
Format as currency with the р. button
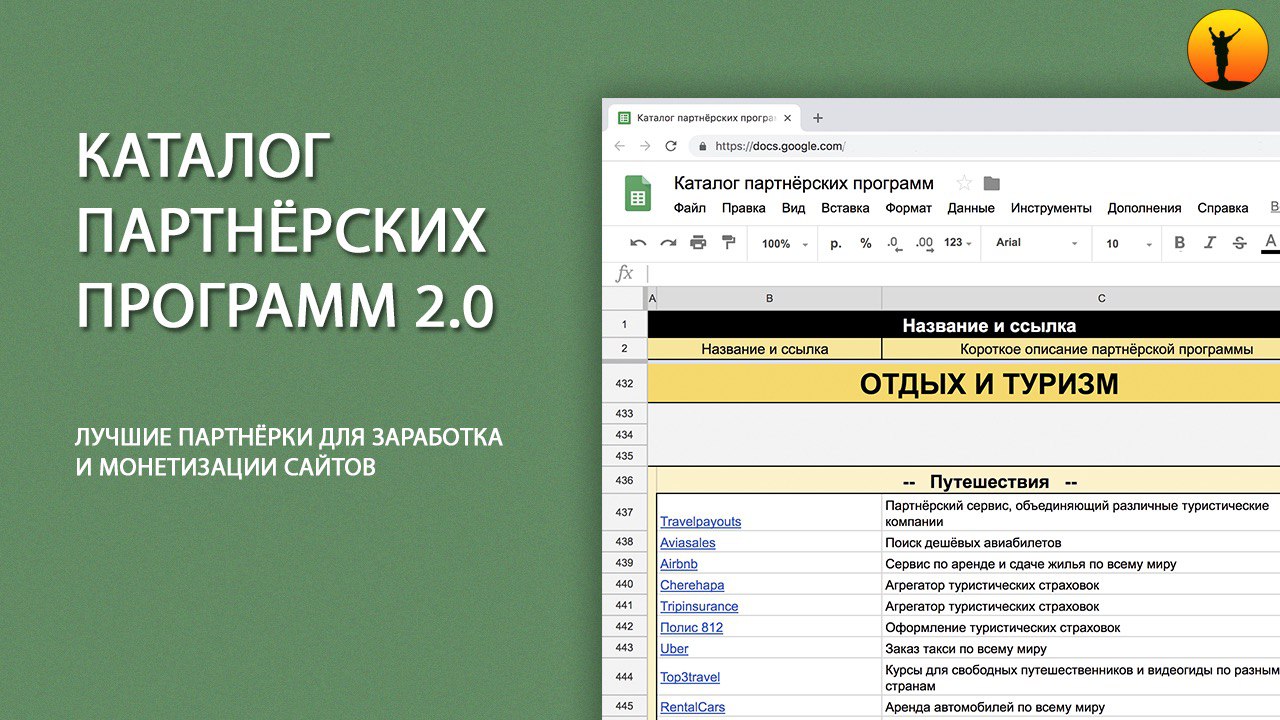click(x=836, y=243)
